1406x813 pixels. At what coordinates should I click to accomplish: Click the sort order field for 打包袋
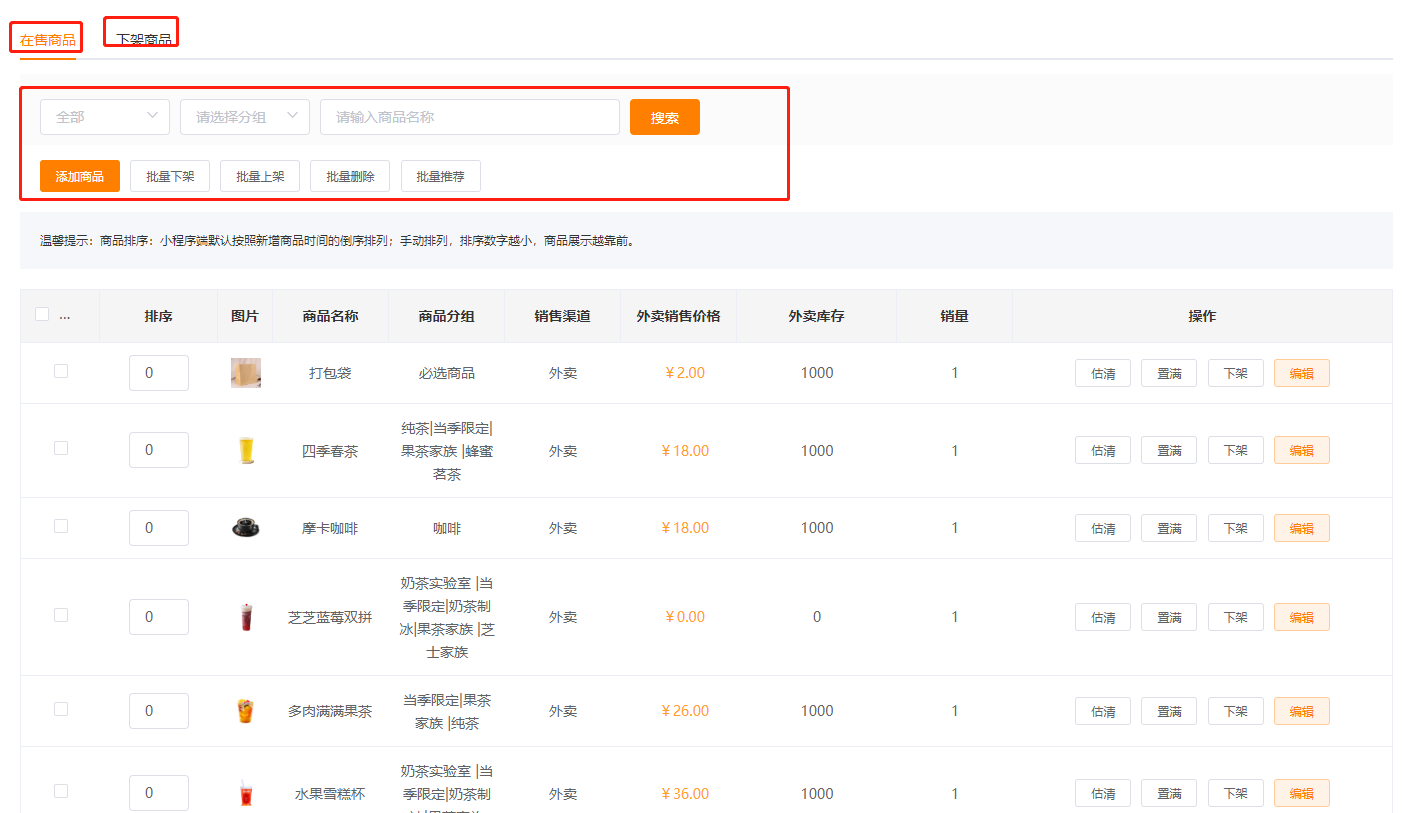(x=159, y=373)
